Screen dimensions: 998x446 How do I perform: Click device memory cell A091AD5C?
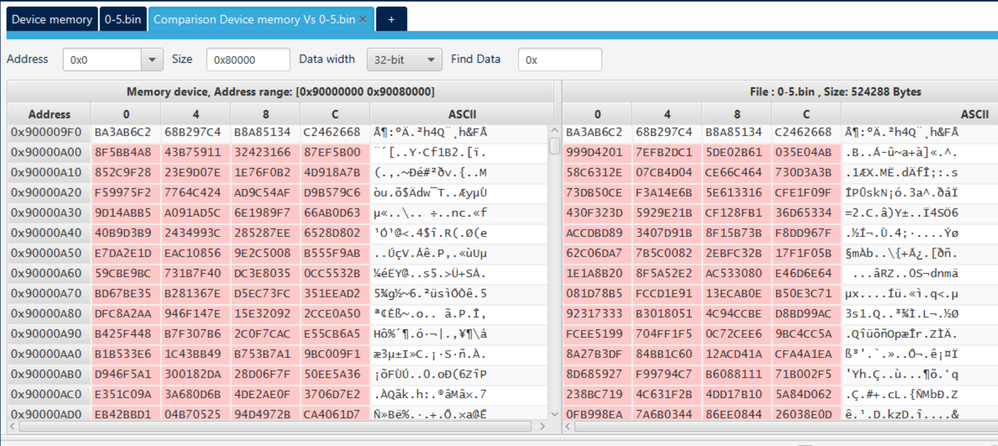point(195,213)
